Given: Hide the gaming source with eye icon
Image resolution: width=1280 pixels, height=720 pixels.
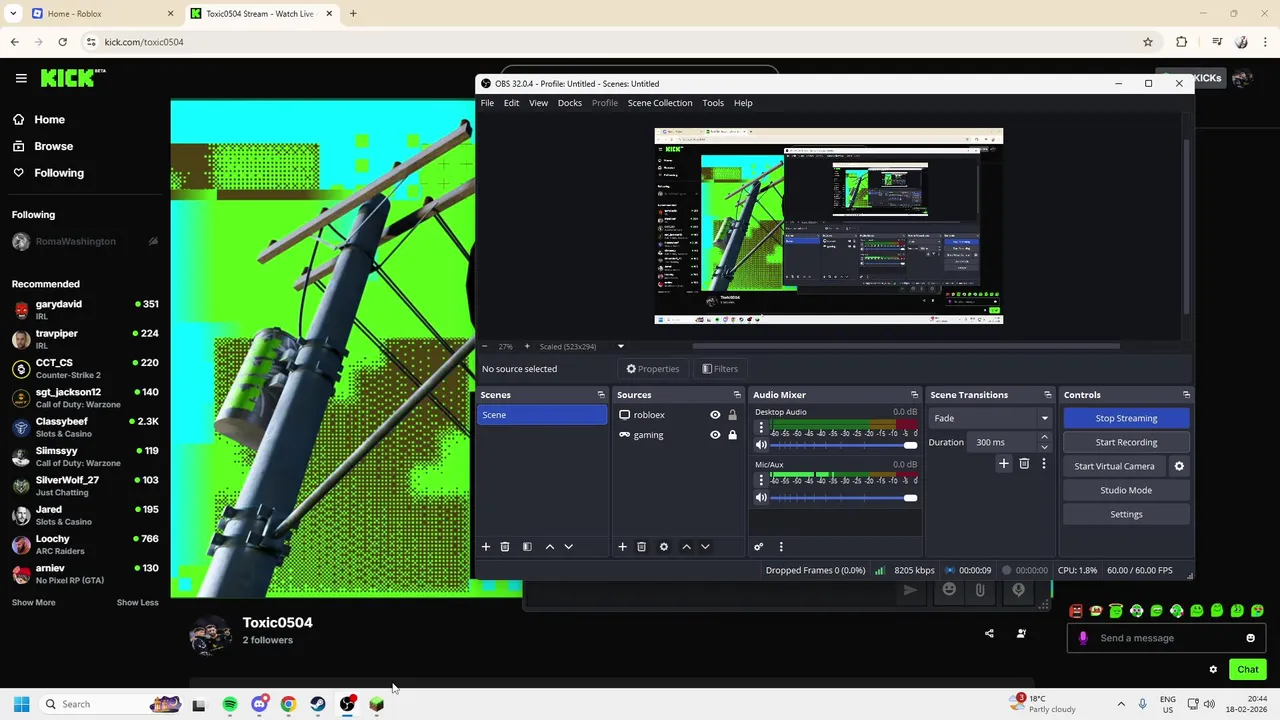Looking at the screenshot, I should [715, 435].
